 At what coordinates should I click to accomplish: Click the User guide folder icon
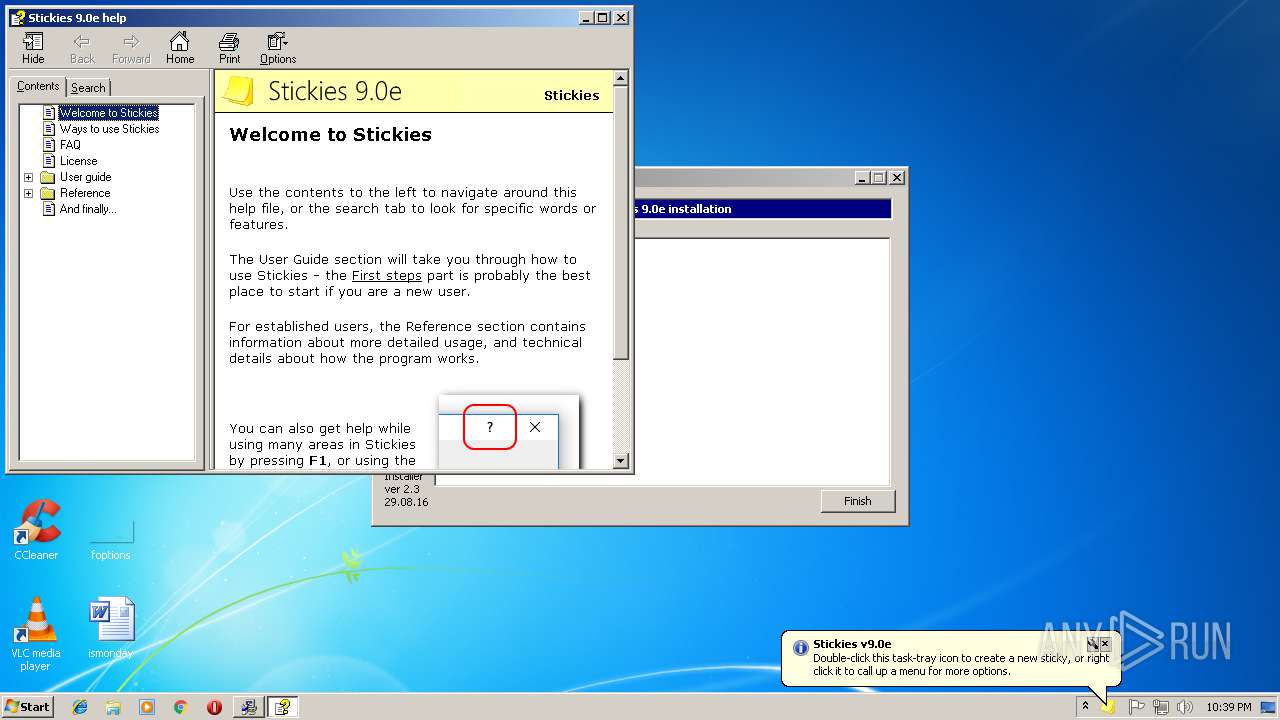pos(47,177)
